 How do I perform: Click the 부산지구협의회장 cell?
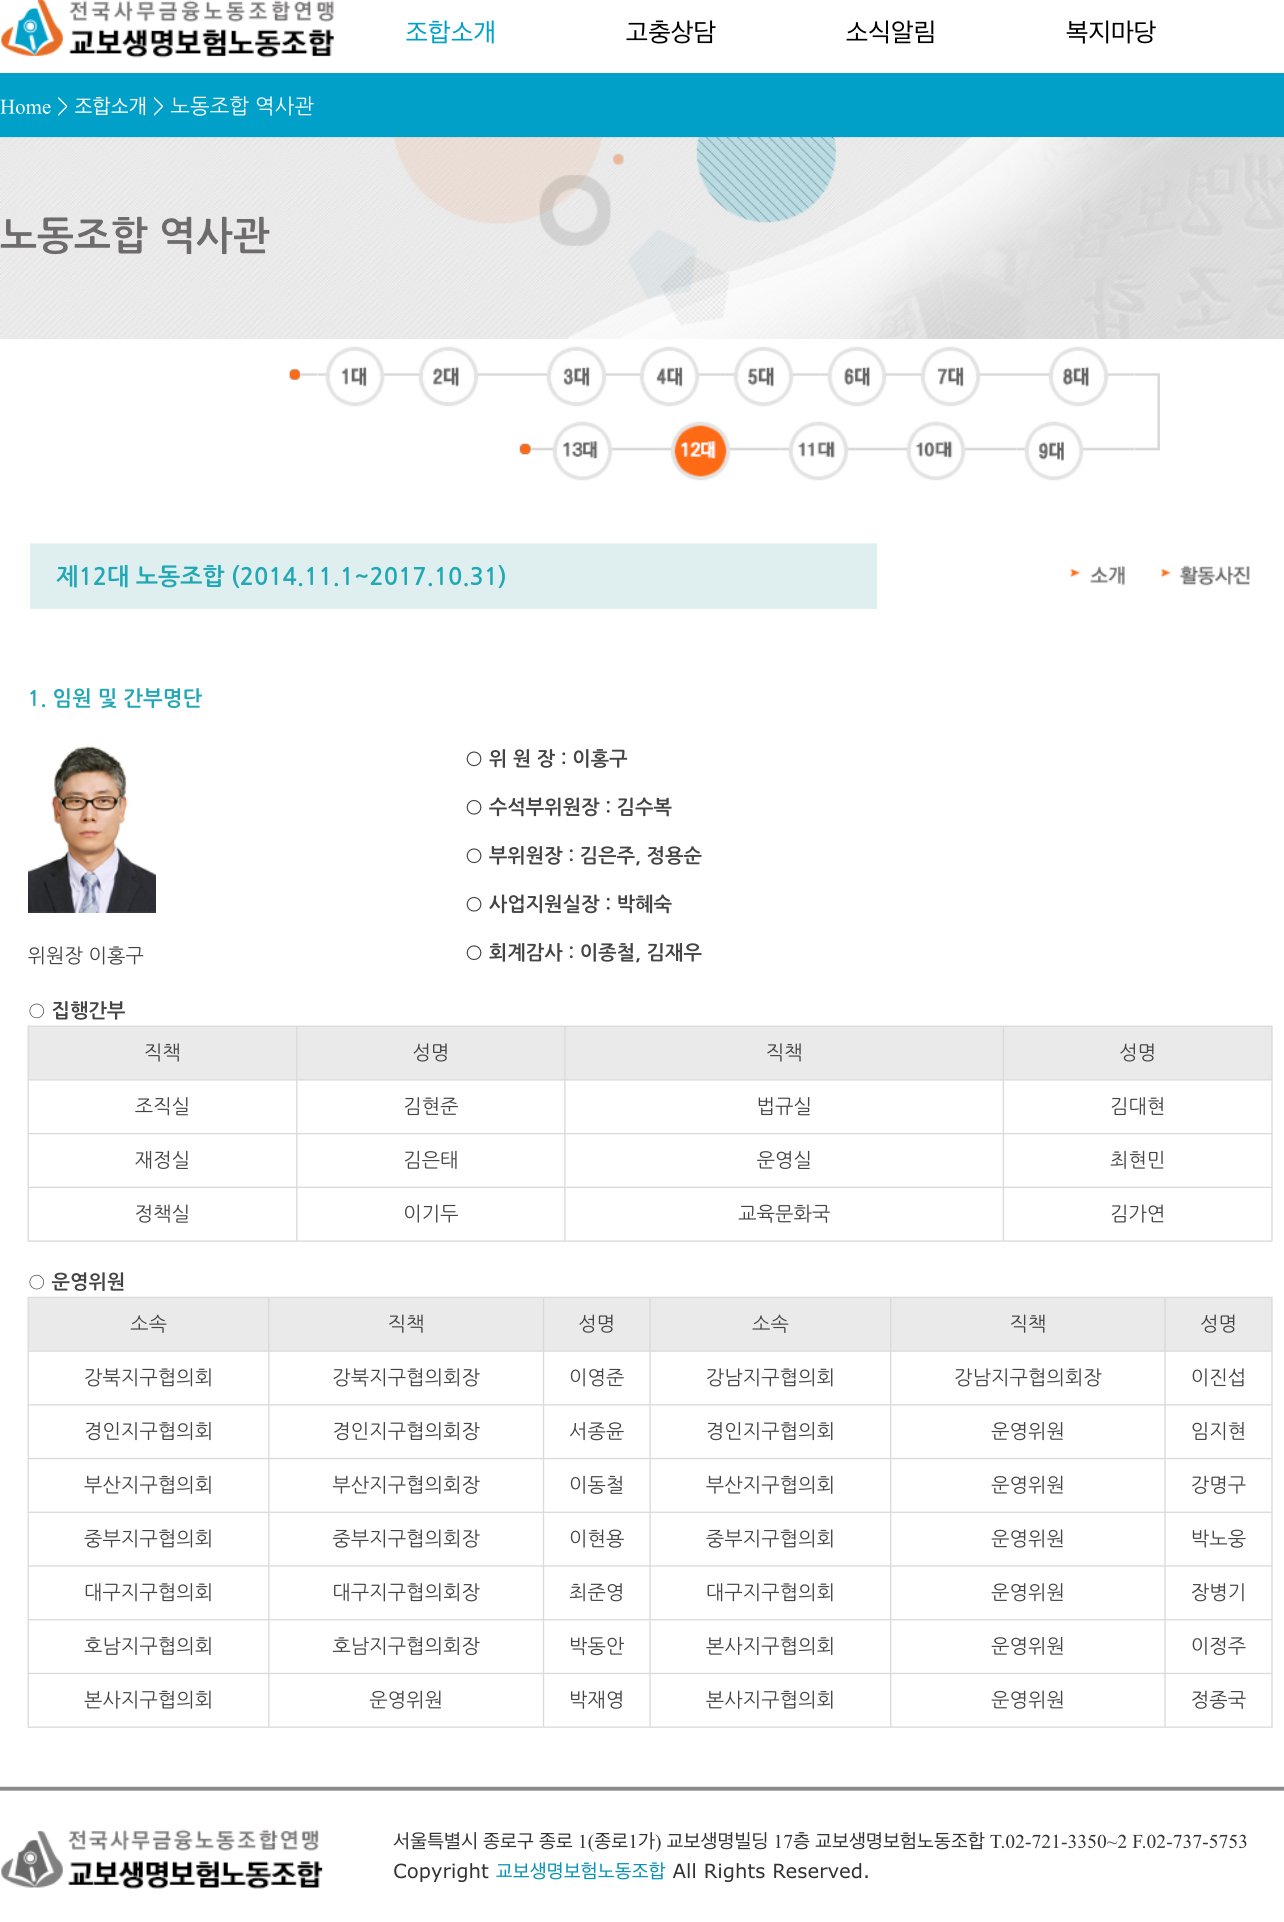(406, 1485)
